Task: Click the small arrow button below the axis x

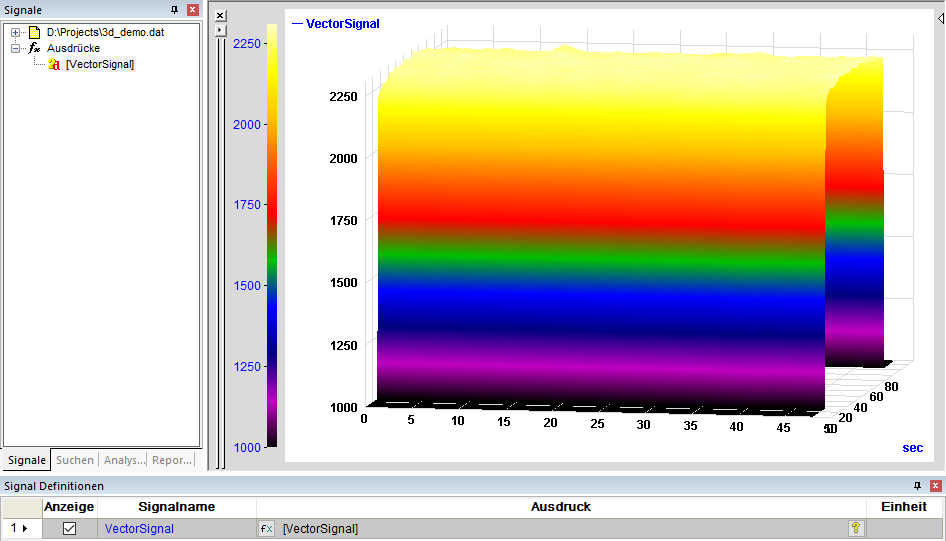Action: click(x=220, y=30)
